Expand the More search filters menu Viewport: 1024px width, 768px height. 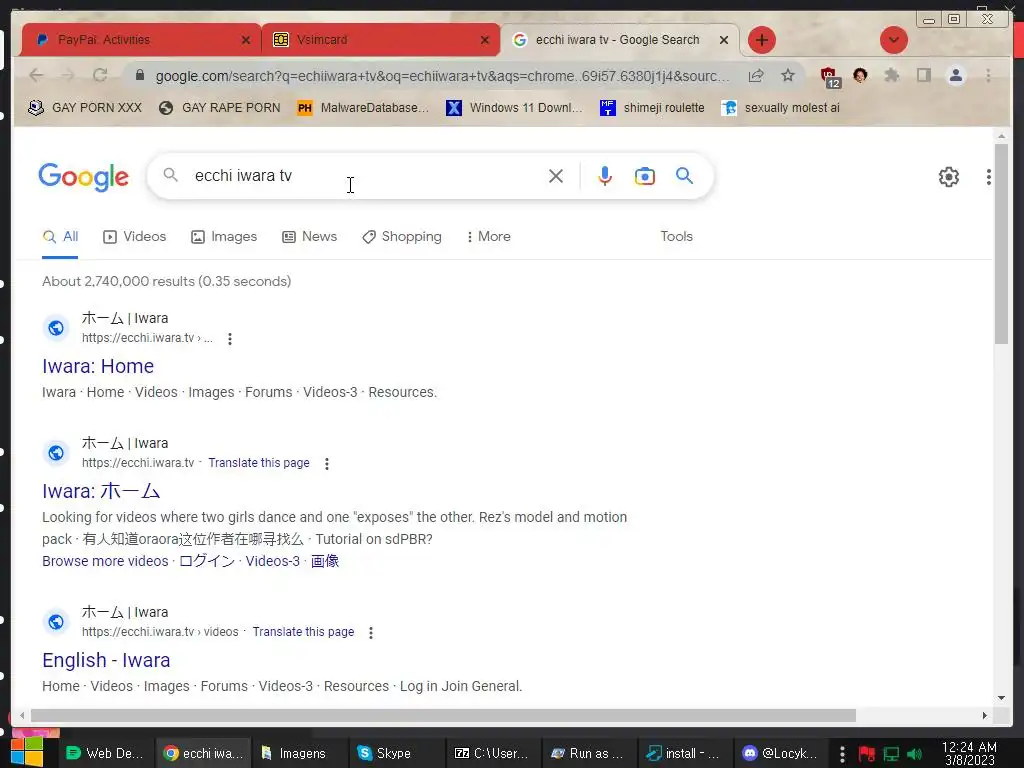(488, 237)
